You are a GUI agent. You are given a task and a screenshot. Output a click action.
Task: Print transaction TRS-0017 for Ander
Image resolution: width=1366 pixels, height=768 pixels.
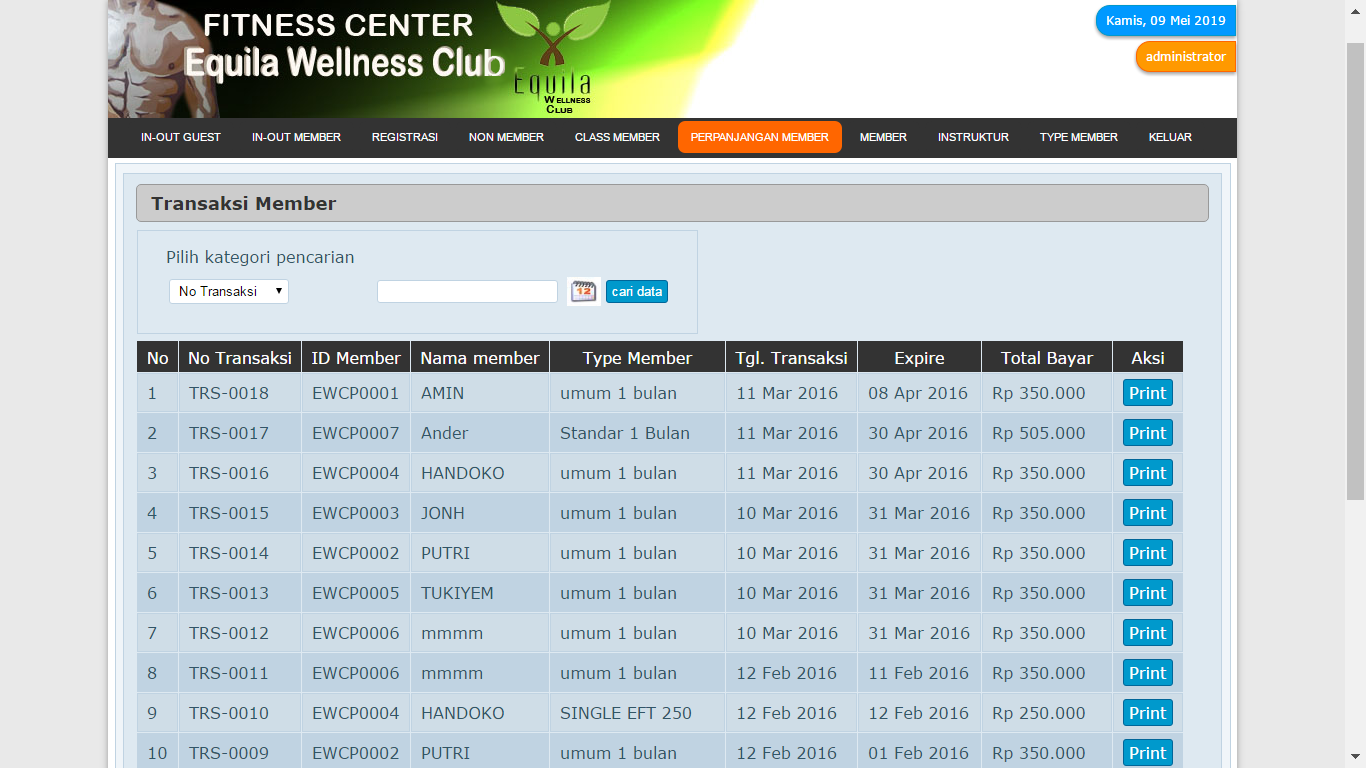coord(1147,433)
